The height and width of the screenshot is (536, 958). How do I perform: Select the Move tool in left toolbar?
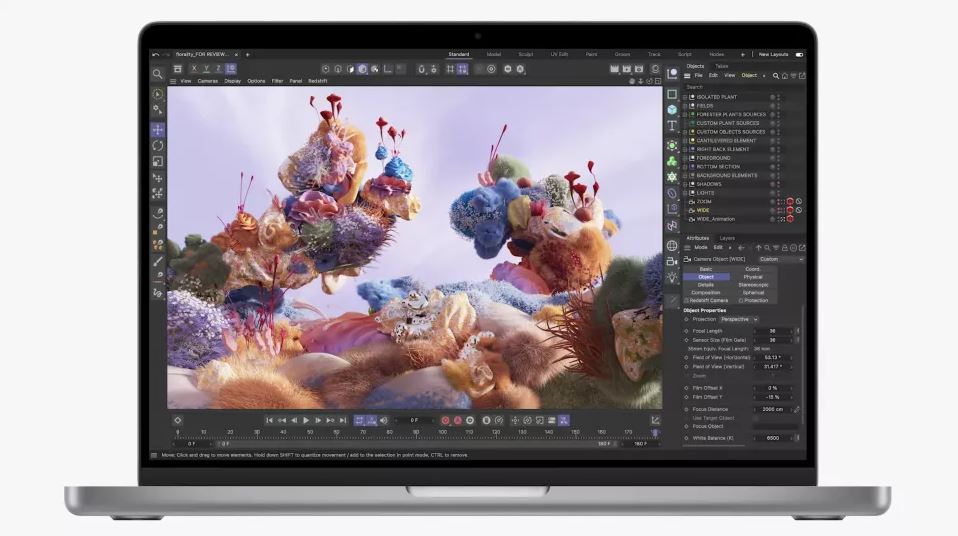[158, 130]
